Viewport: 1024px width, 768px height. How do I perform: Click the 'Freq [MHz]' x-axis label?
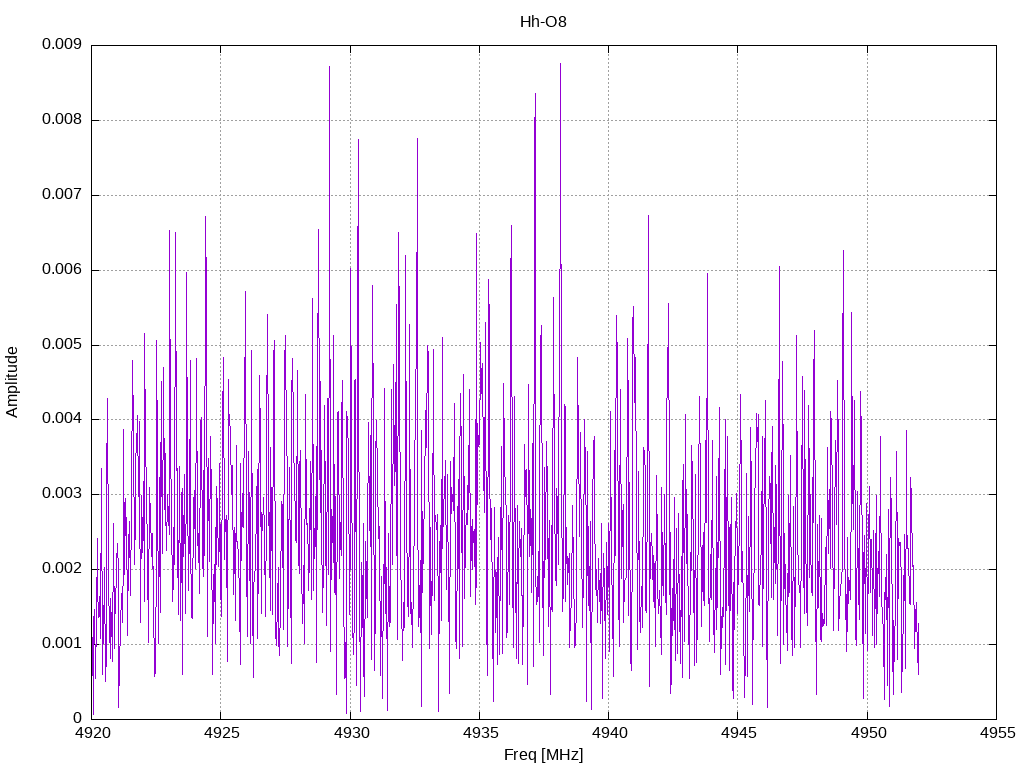tap(543, 755)
